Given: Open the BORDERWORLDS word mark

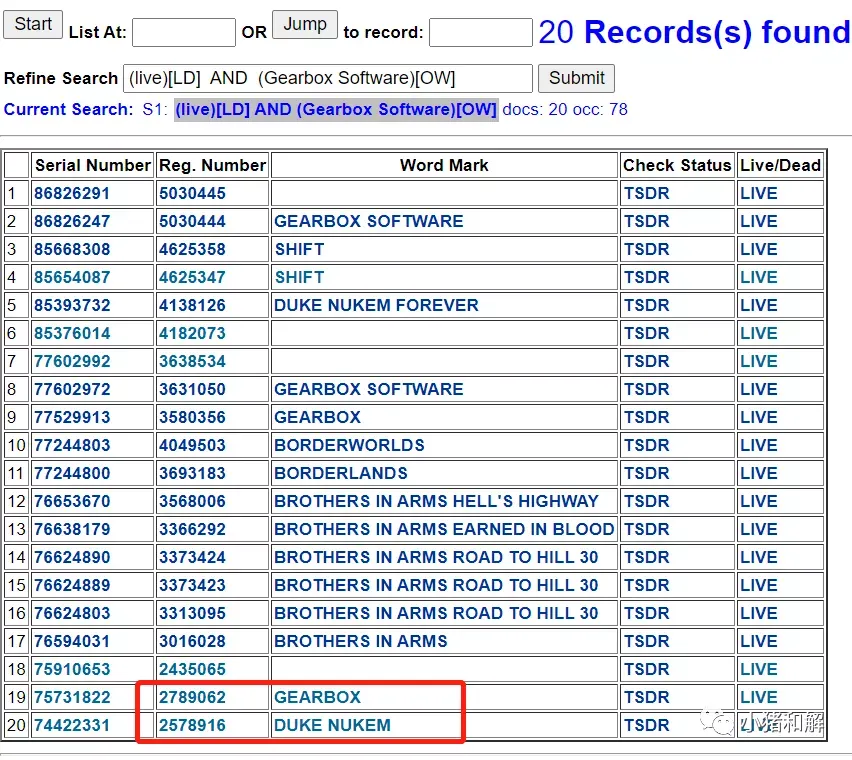Looking at the screenshot, I should coord(349,445).
